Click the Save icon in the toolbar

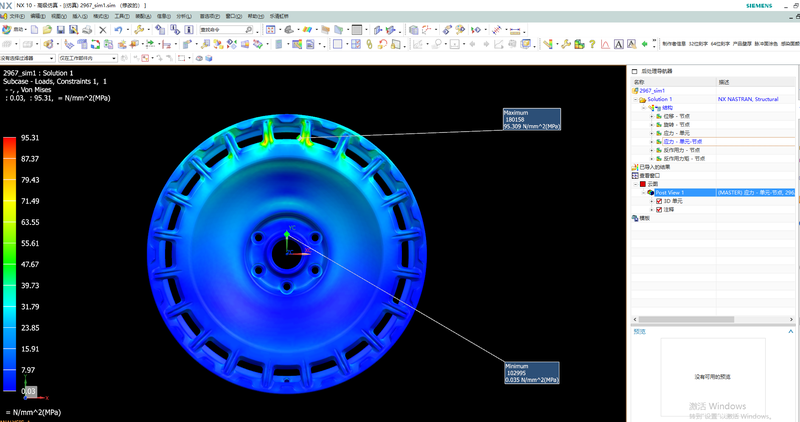pyautogui.click(x=60, y=30)
